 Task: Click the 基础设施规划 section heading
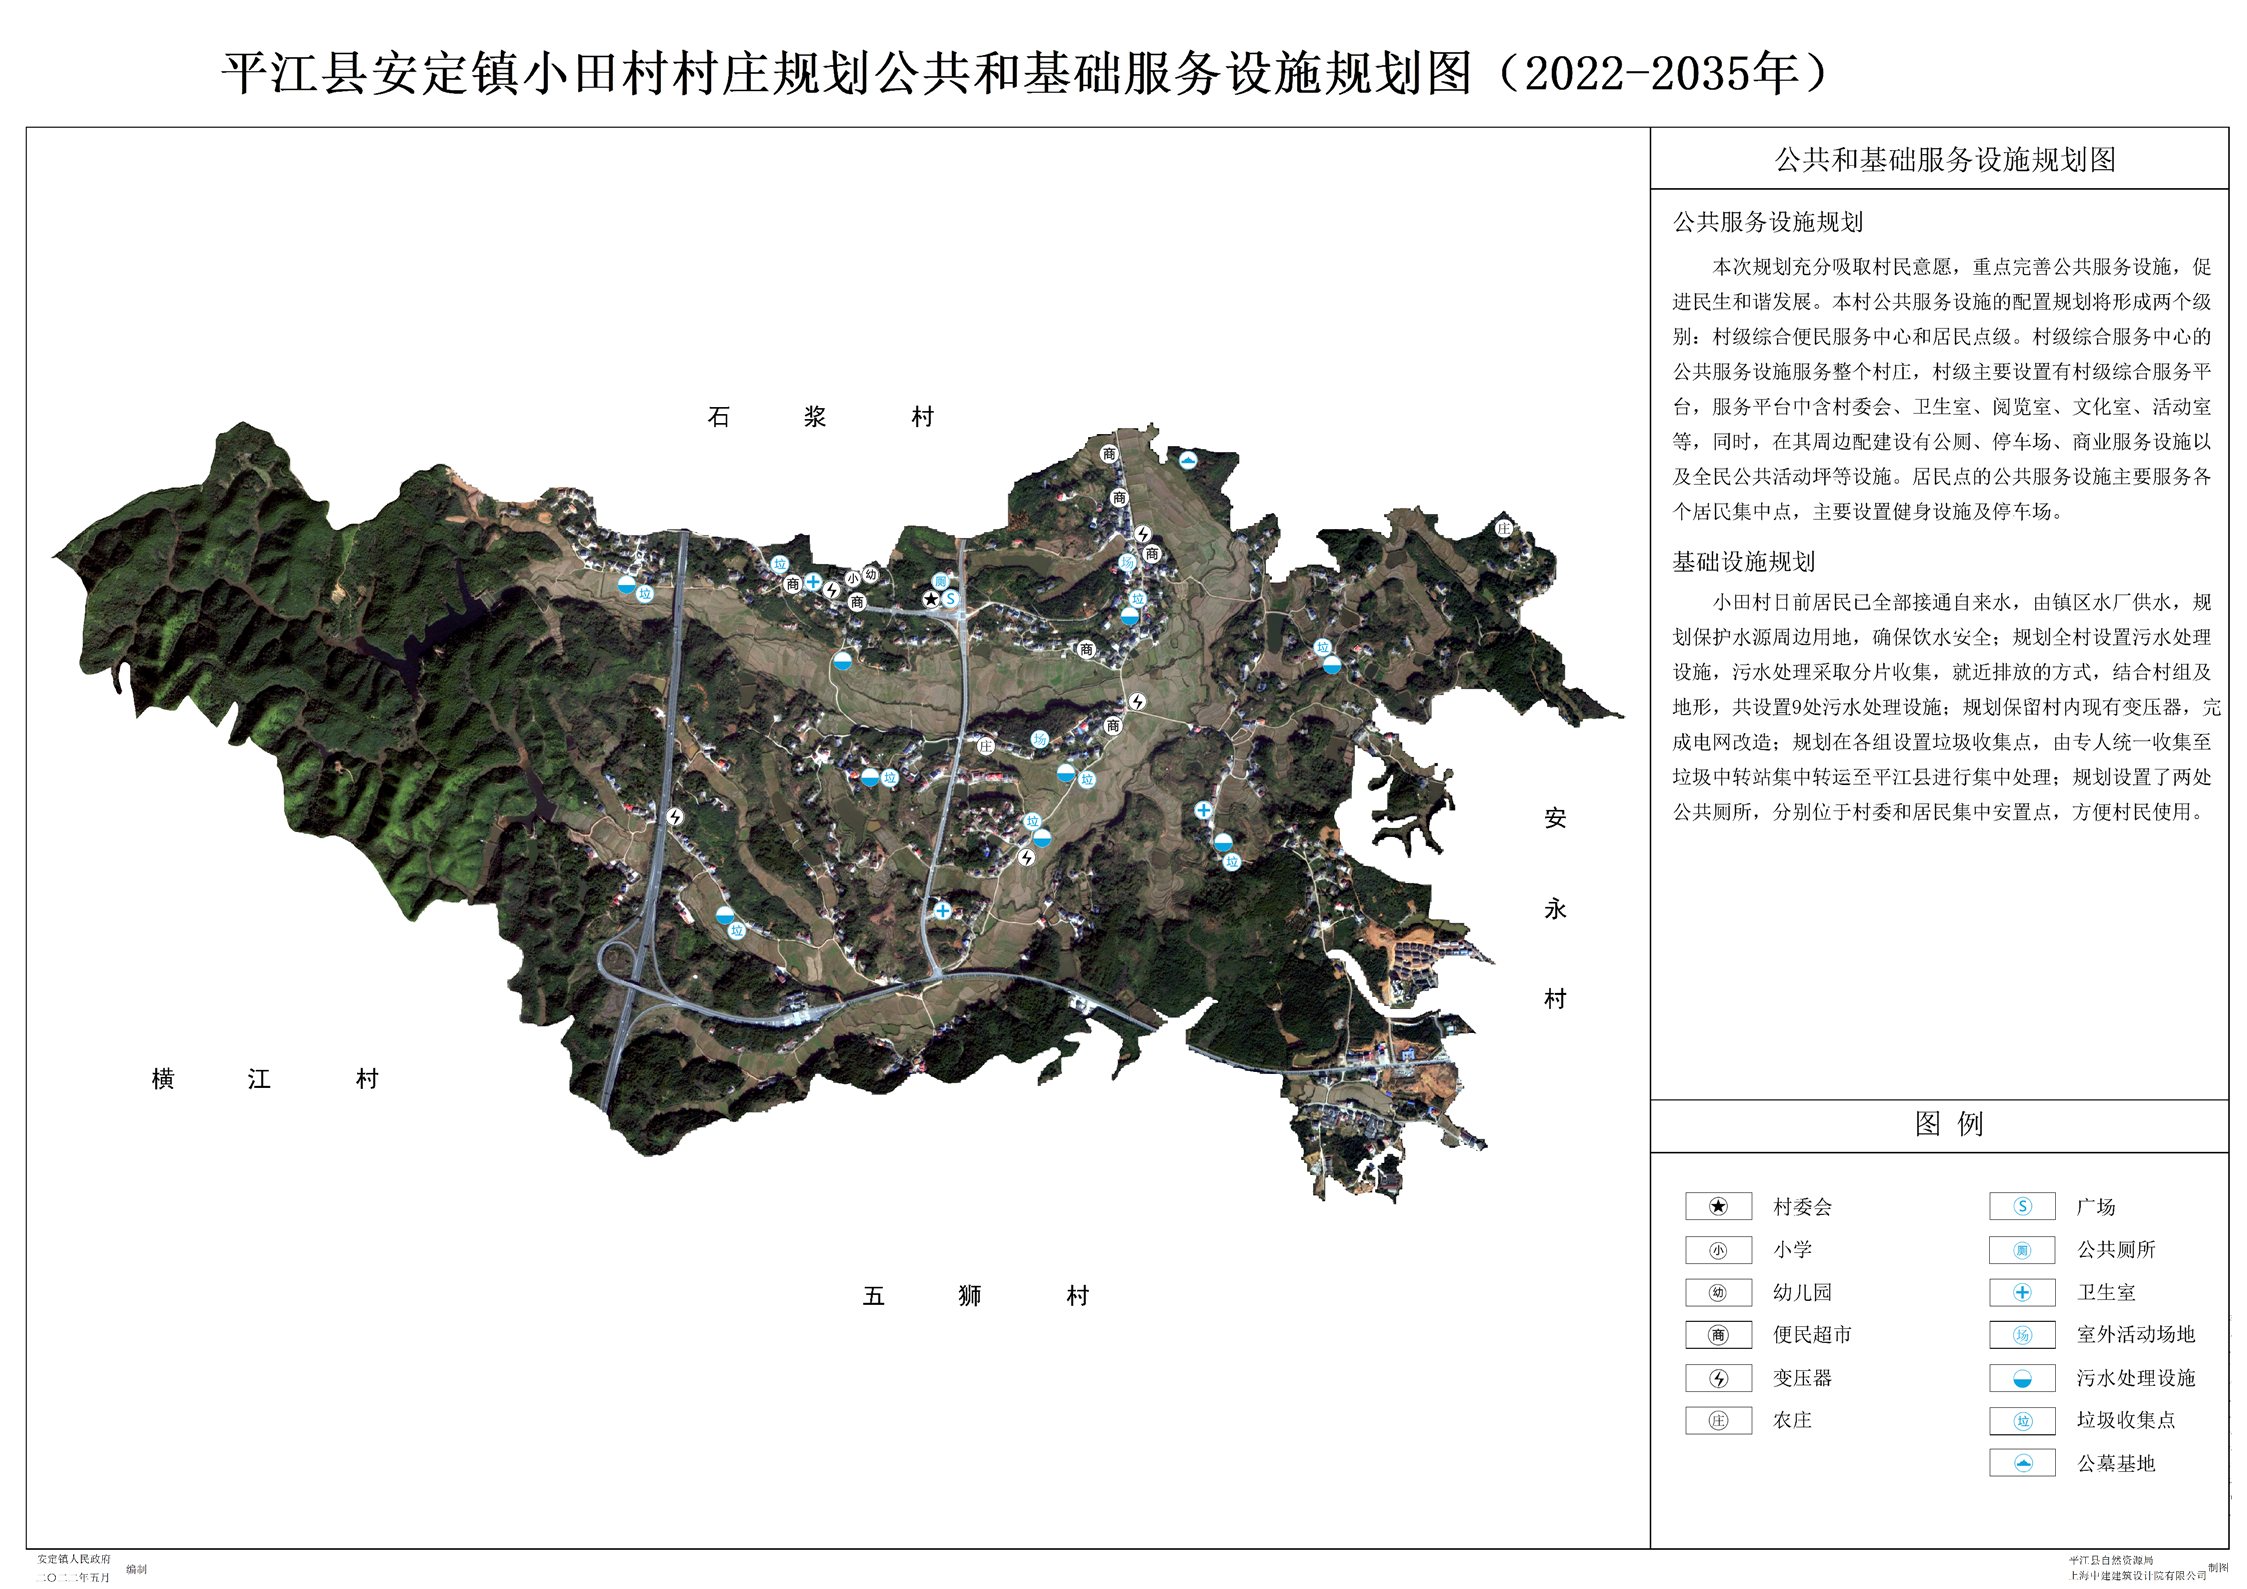(x=1743, y=562)
